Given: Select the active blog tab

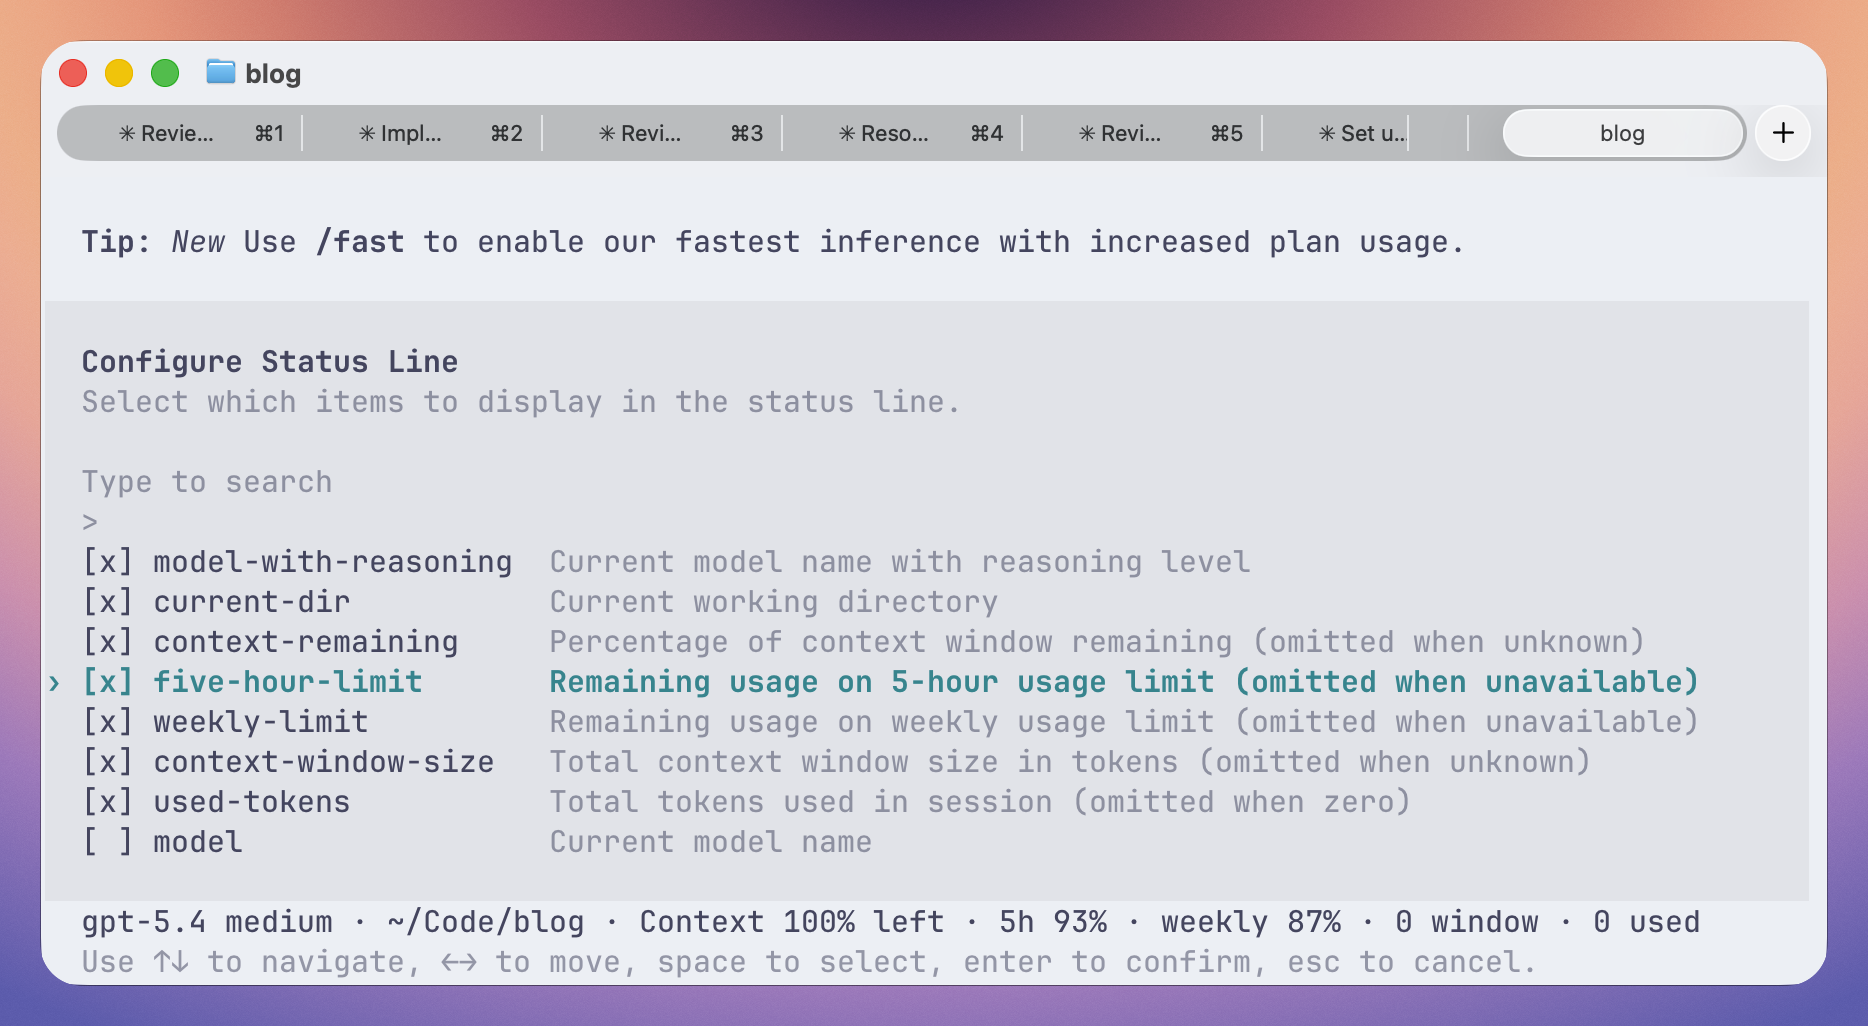Looking at the screenshot, I should pyautogui.click(x=1623, y=133).
